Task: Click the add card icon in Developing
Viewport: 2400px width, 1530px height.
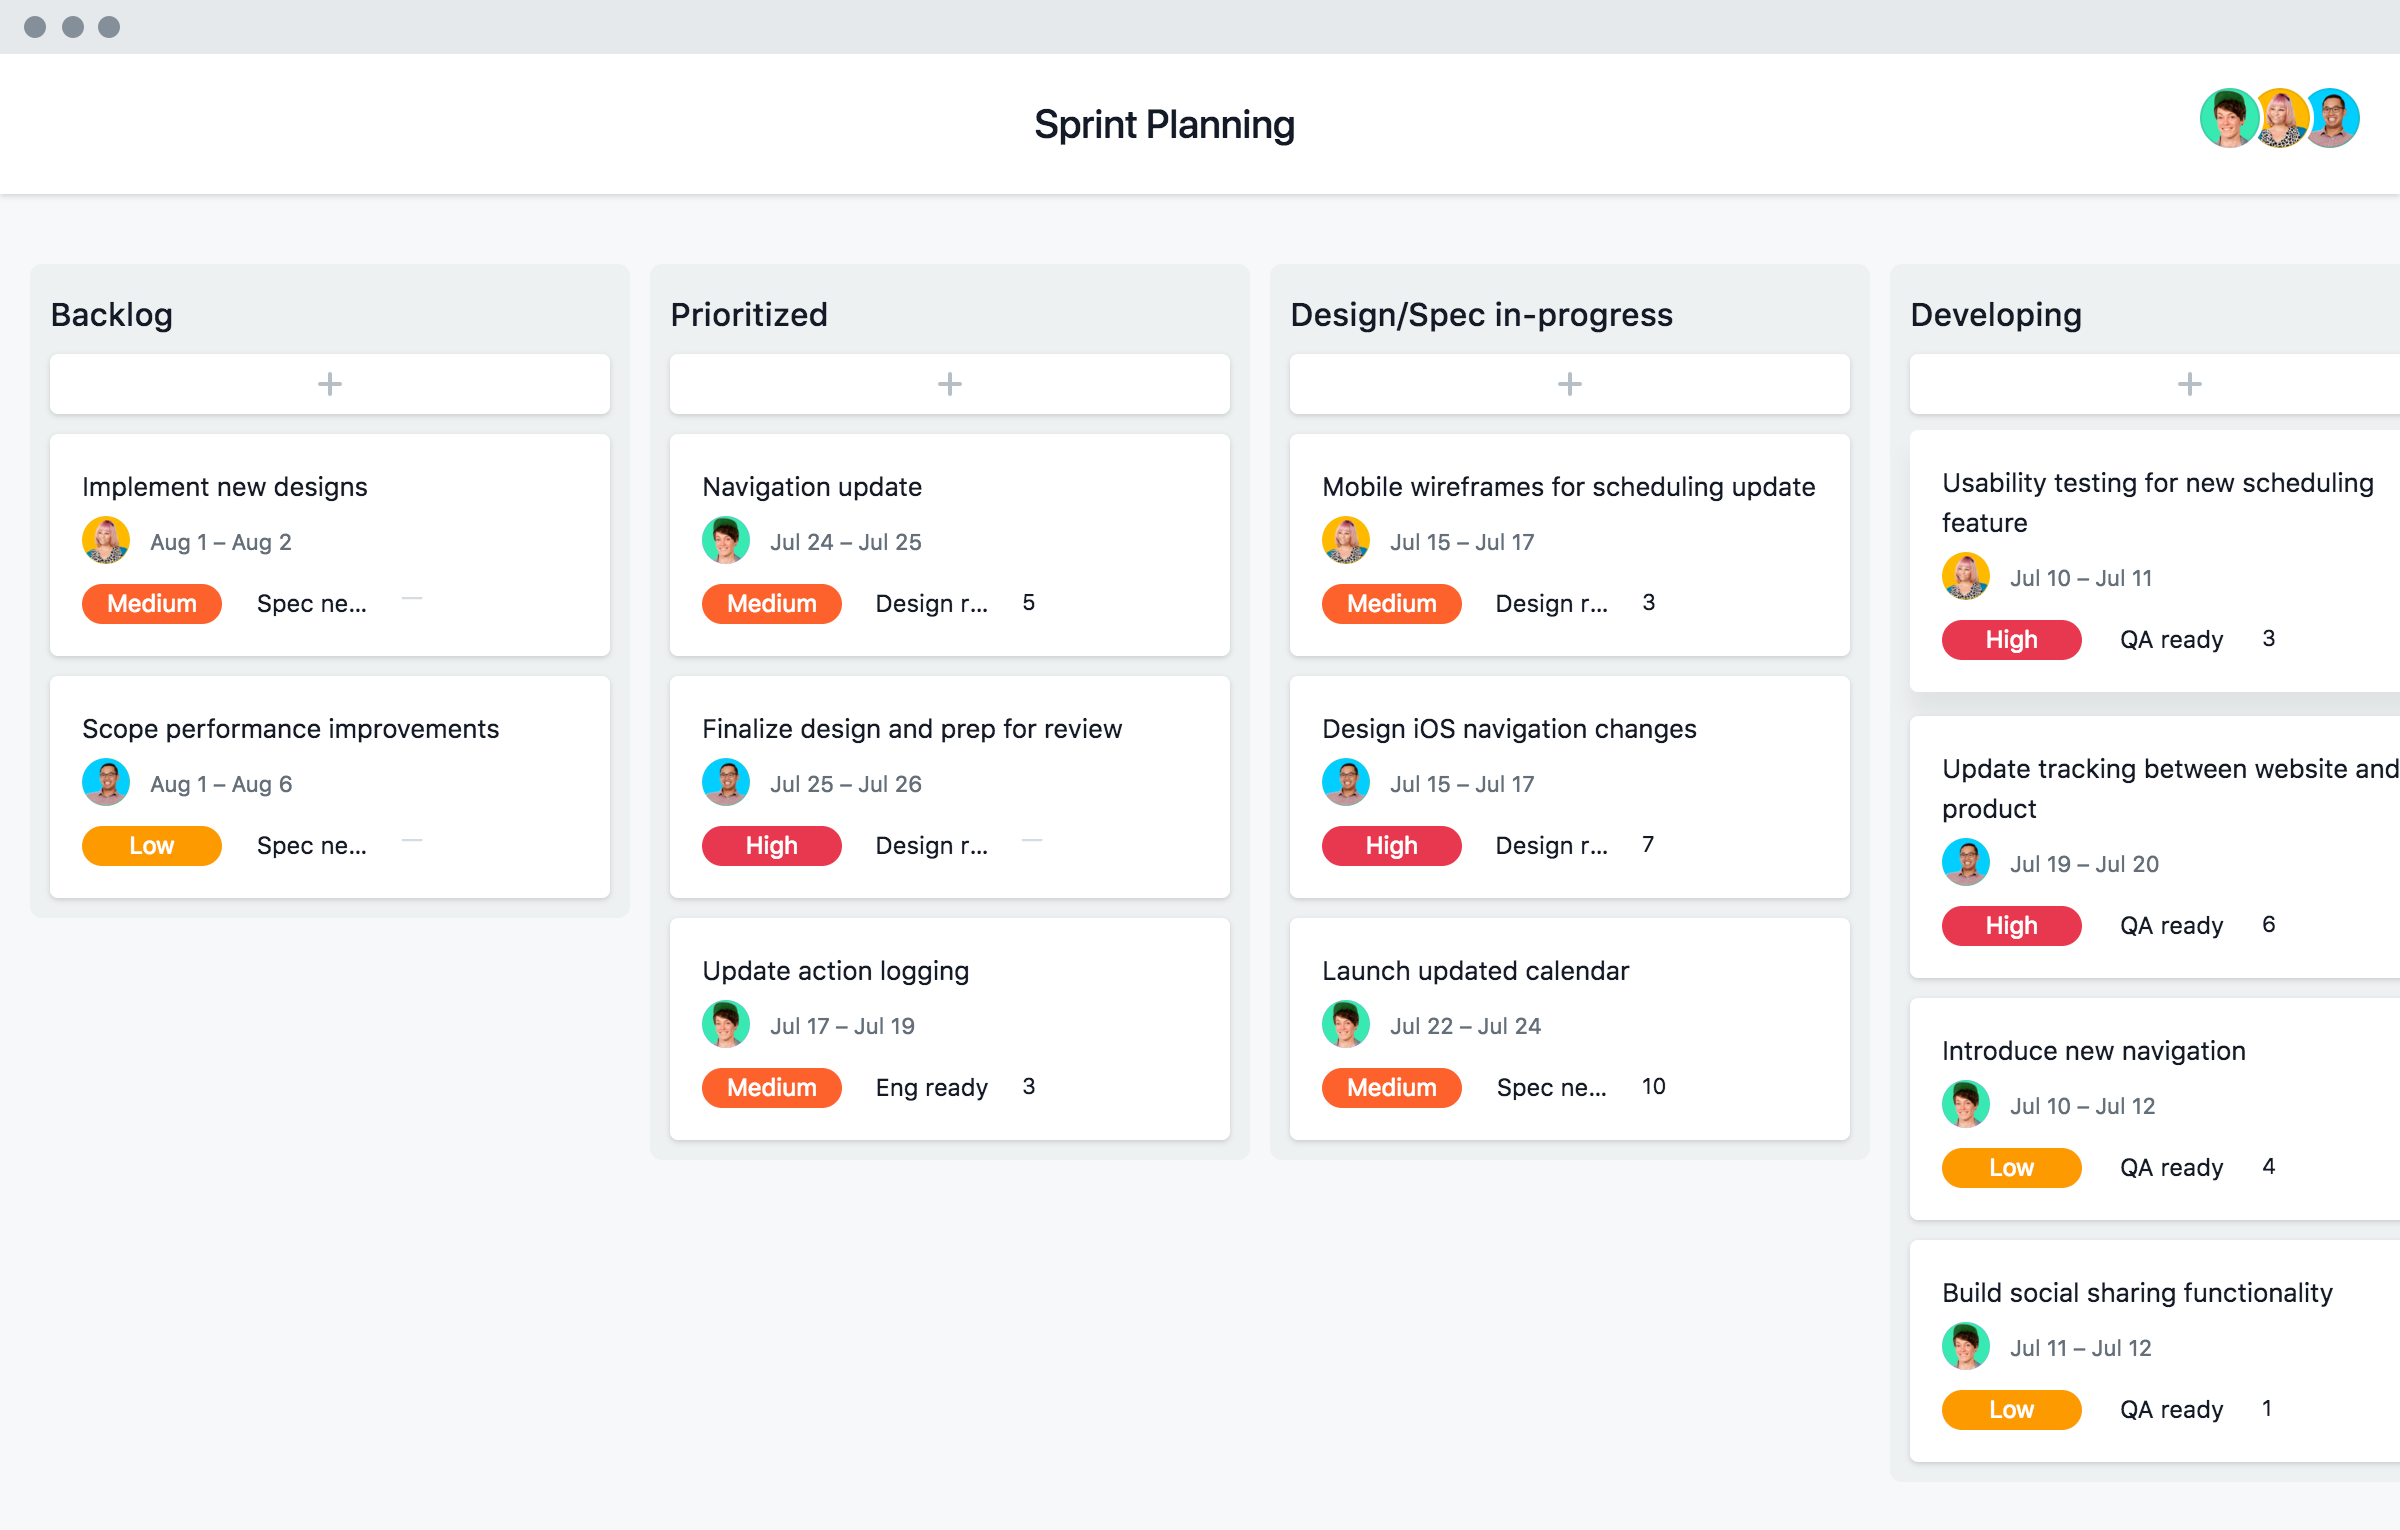Action: pos(2188,383)
